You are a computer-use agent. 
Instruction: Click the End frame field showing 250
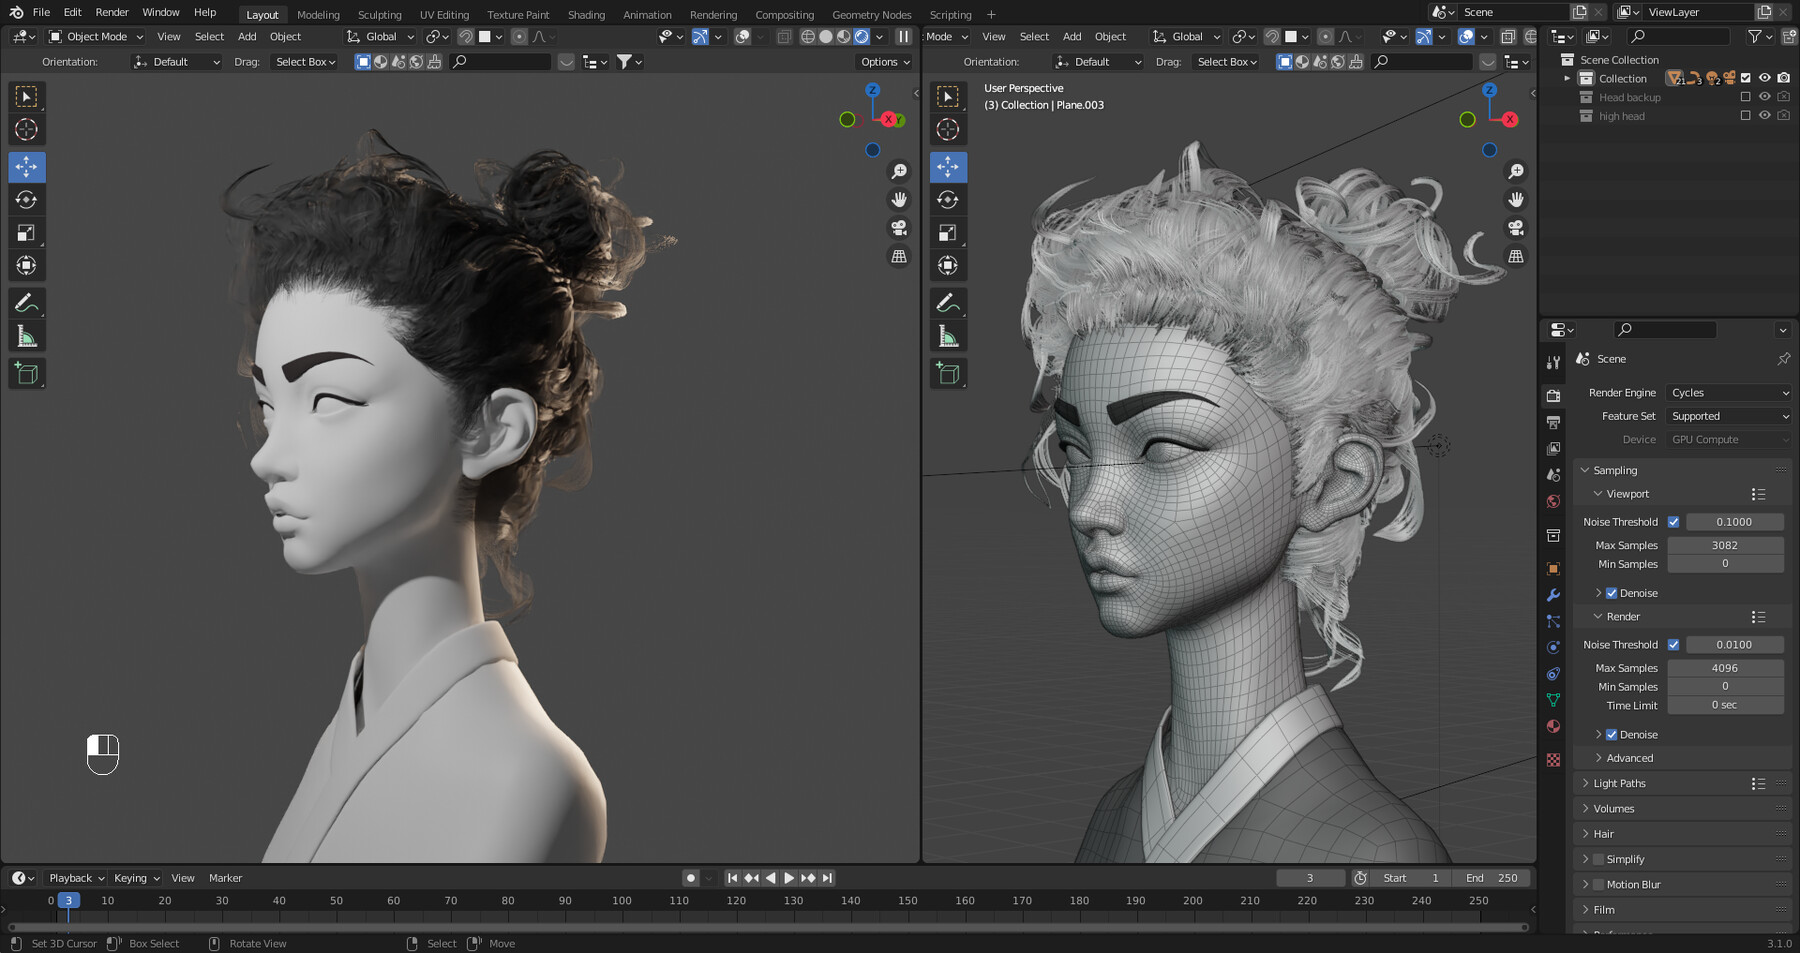[x=1491, y=877]
